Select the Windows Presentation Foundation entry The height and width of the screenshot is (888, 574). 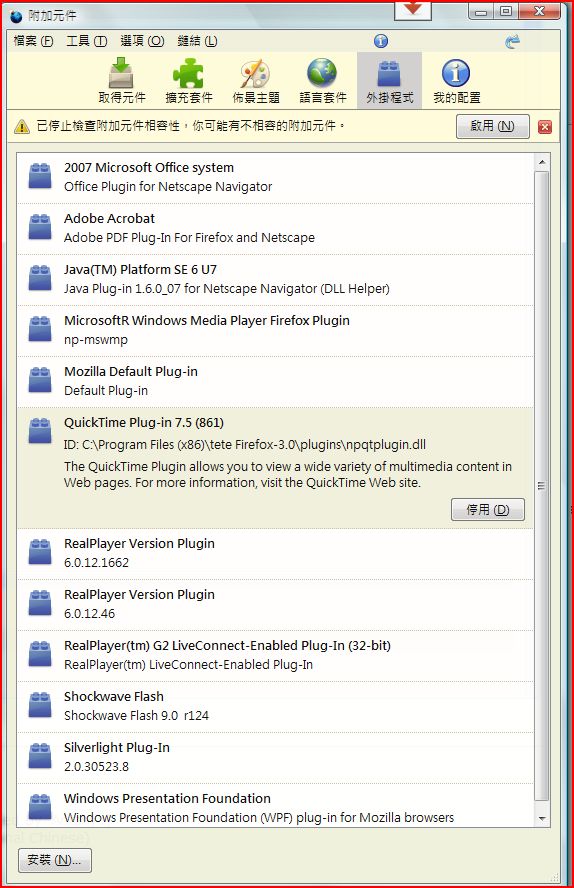tap(276, 805)
